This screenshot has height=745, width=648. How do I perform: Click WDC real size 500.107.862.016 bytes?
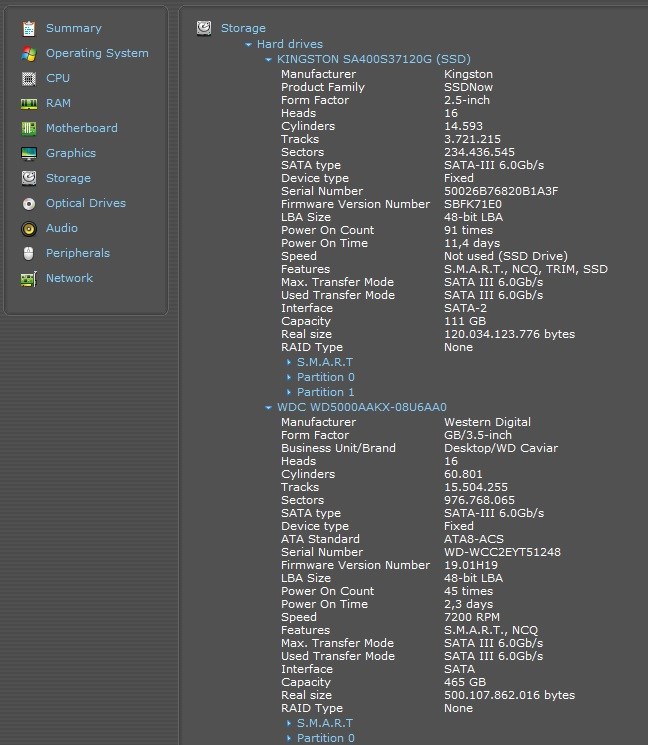pos(509,695)
